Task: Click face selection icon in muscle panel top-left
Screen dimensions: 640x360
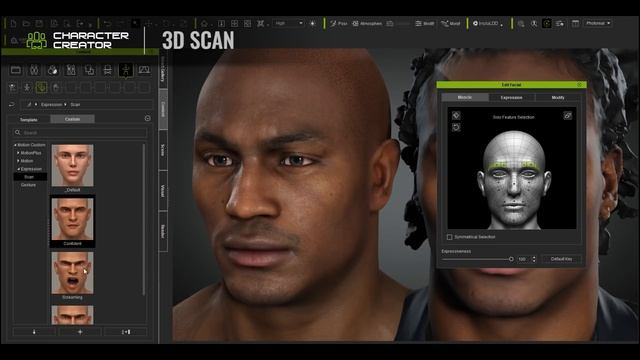Action: click(x=456, y=116)
